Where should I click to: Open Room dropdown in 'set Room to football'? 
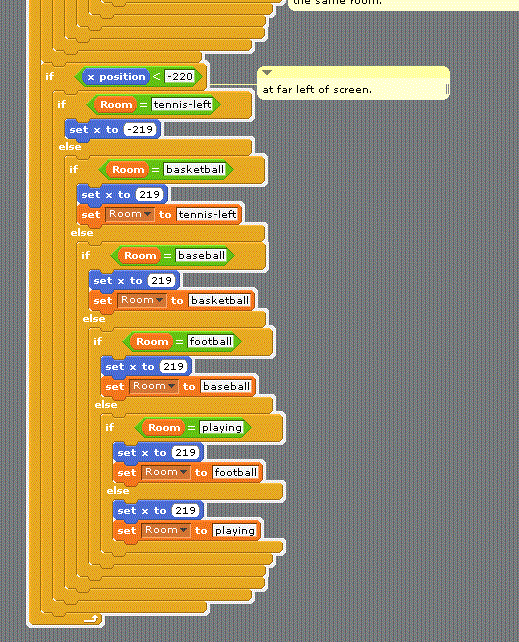pyautogui.click(x=165, y=472)
